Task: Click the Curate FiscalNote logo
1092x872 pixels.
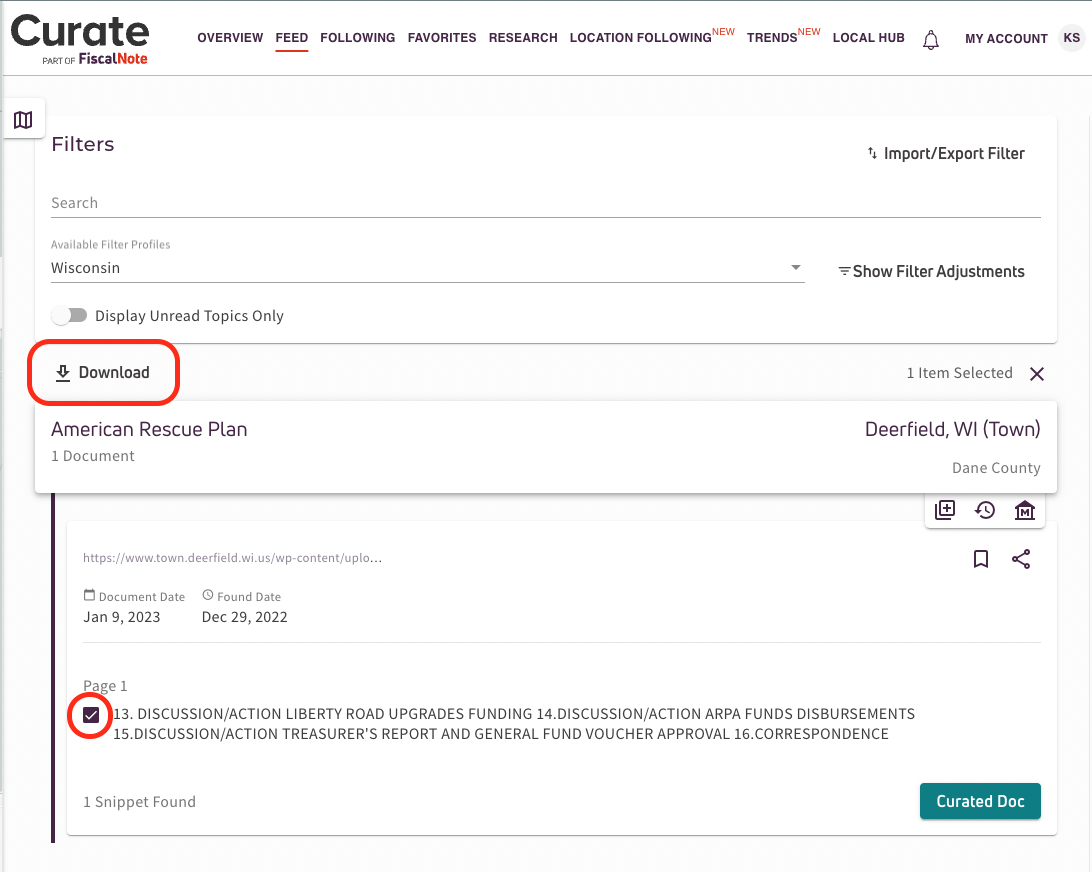Action: (79, 40)
